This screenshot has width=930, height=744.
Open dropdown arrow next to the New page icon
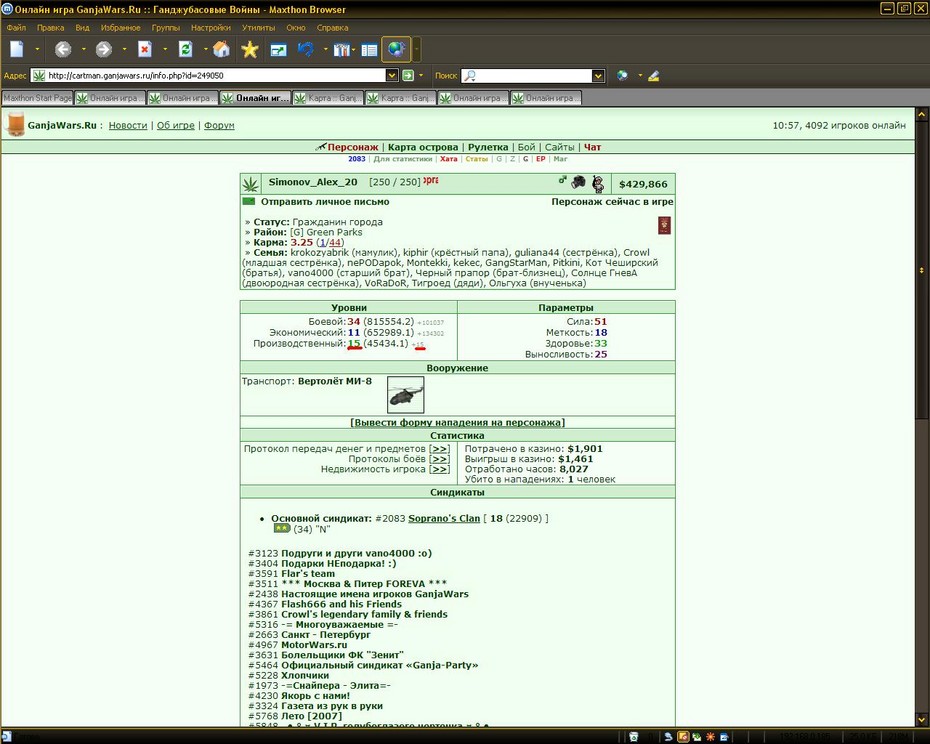37,50
